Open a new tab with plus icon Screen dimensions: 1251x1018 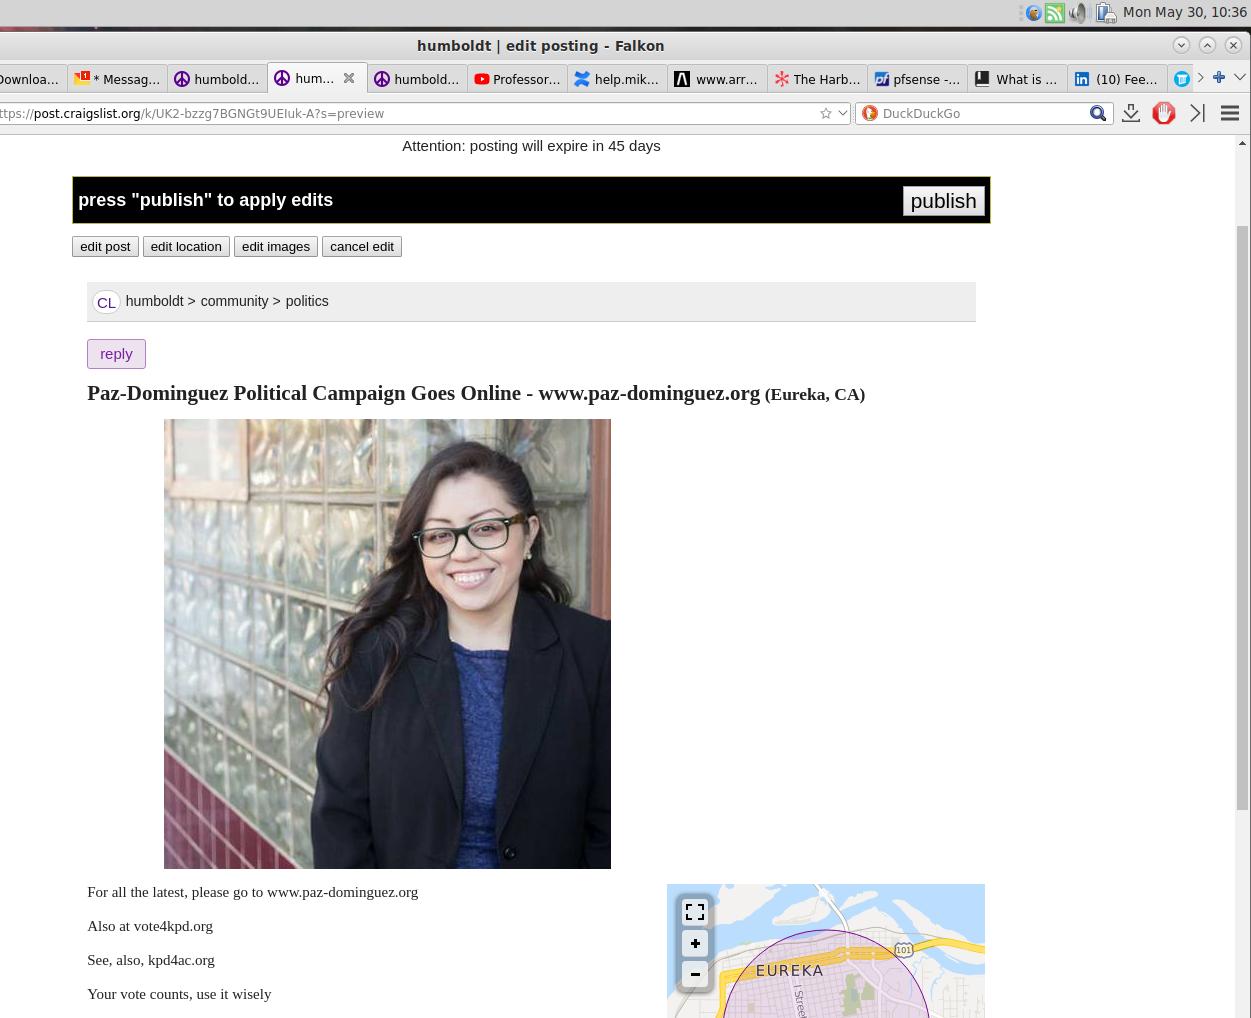[1219, 78]
